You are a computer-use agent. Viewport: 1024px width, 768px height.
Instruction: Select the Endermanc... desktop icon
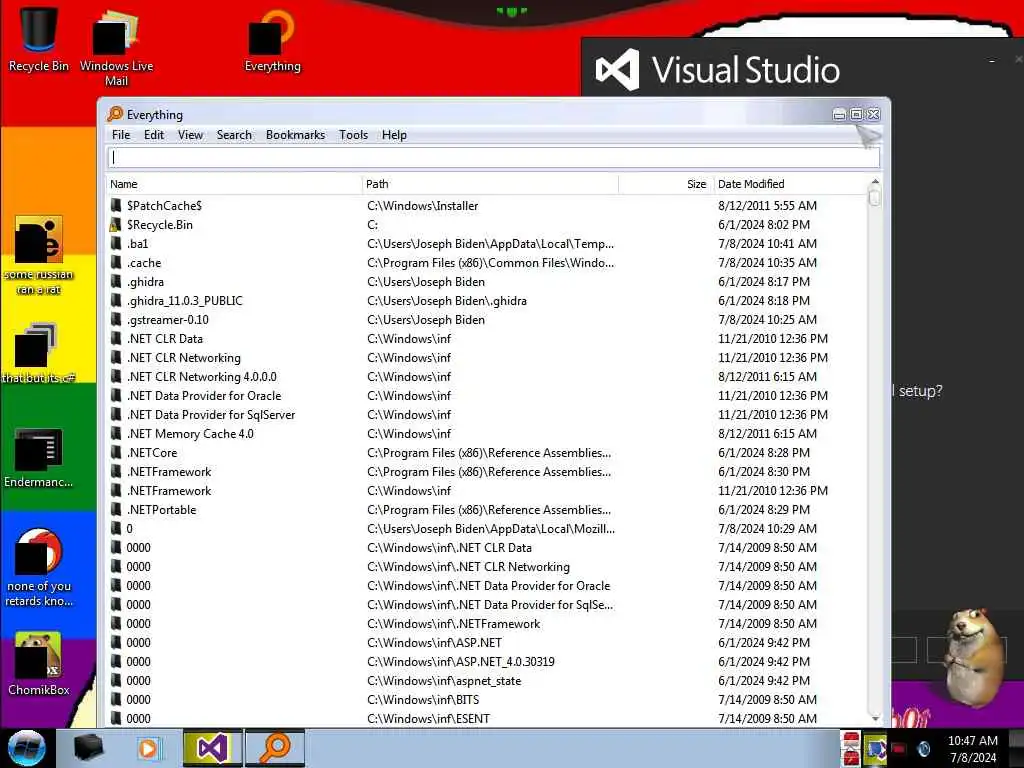(39, 458)
